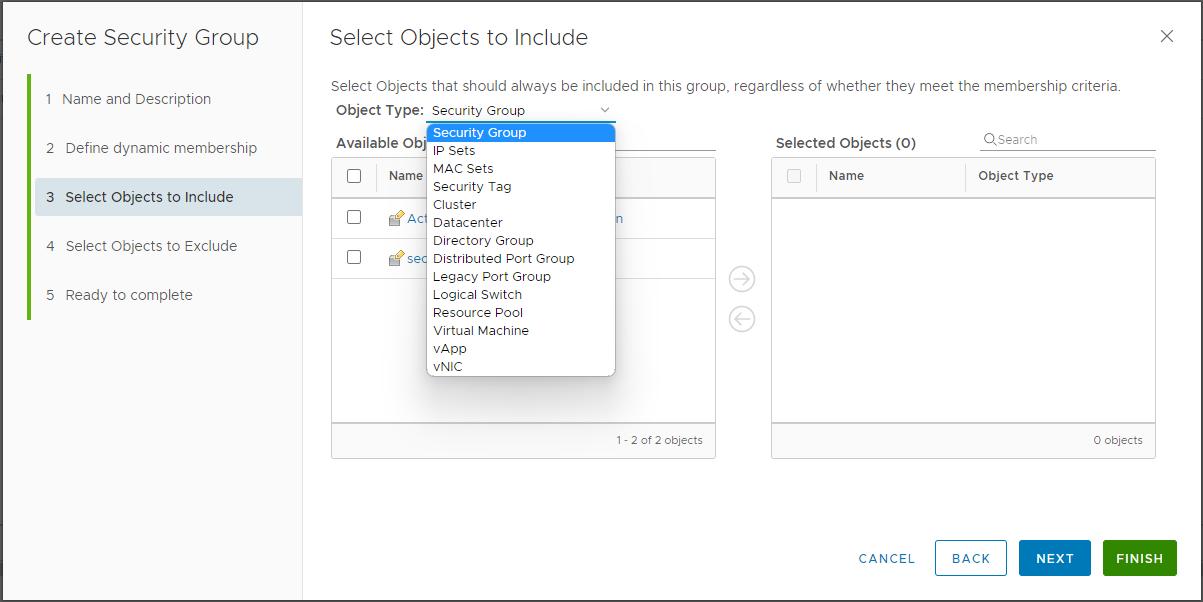Click the first security group row icon
The width and height of the screenshot is (1203, 602).
click(396, 218)
